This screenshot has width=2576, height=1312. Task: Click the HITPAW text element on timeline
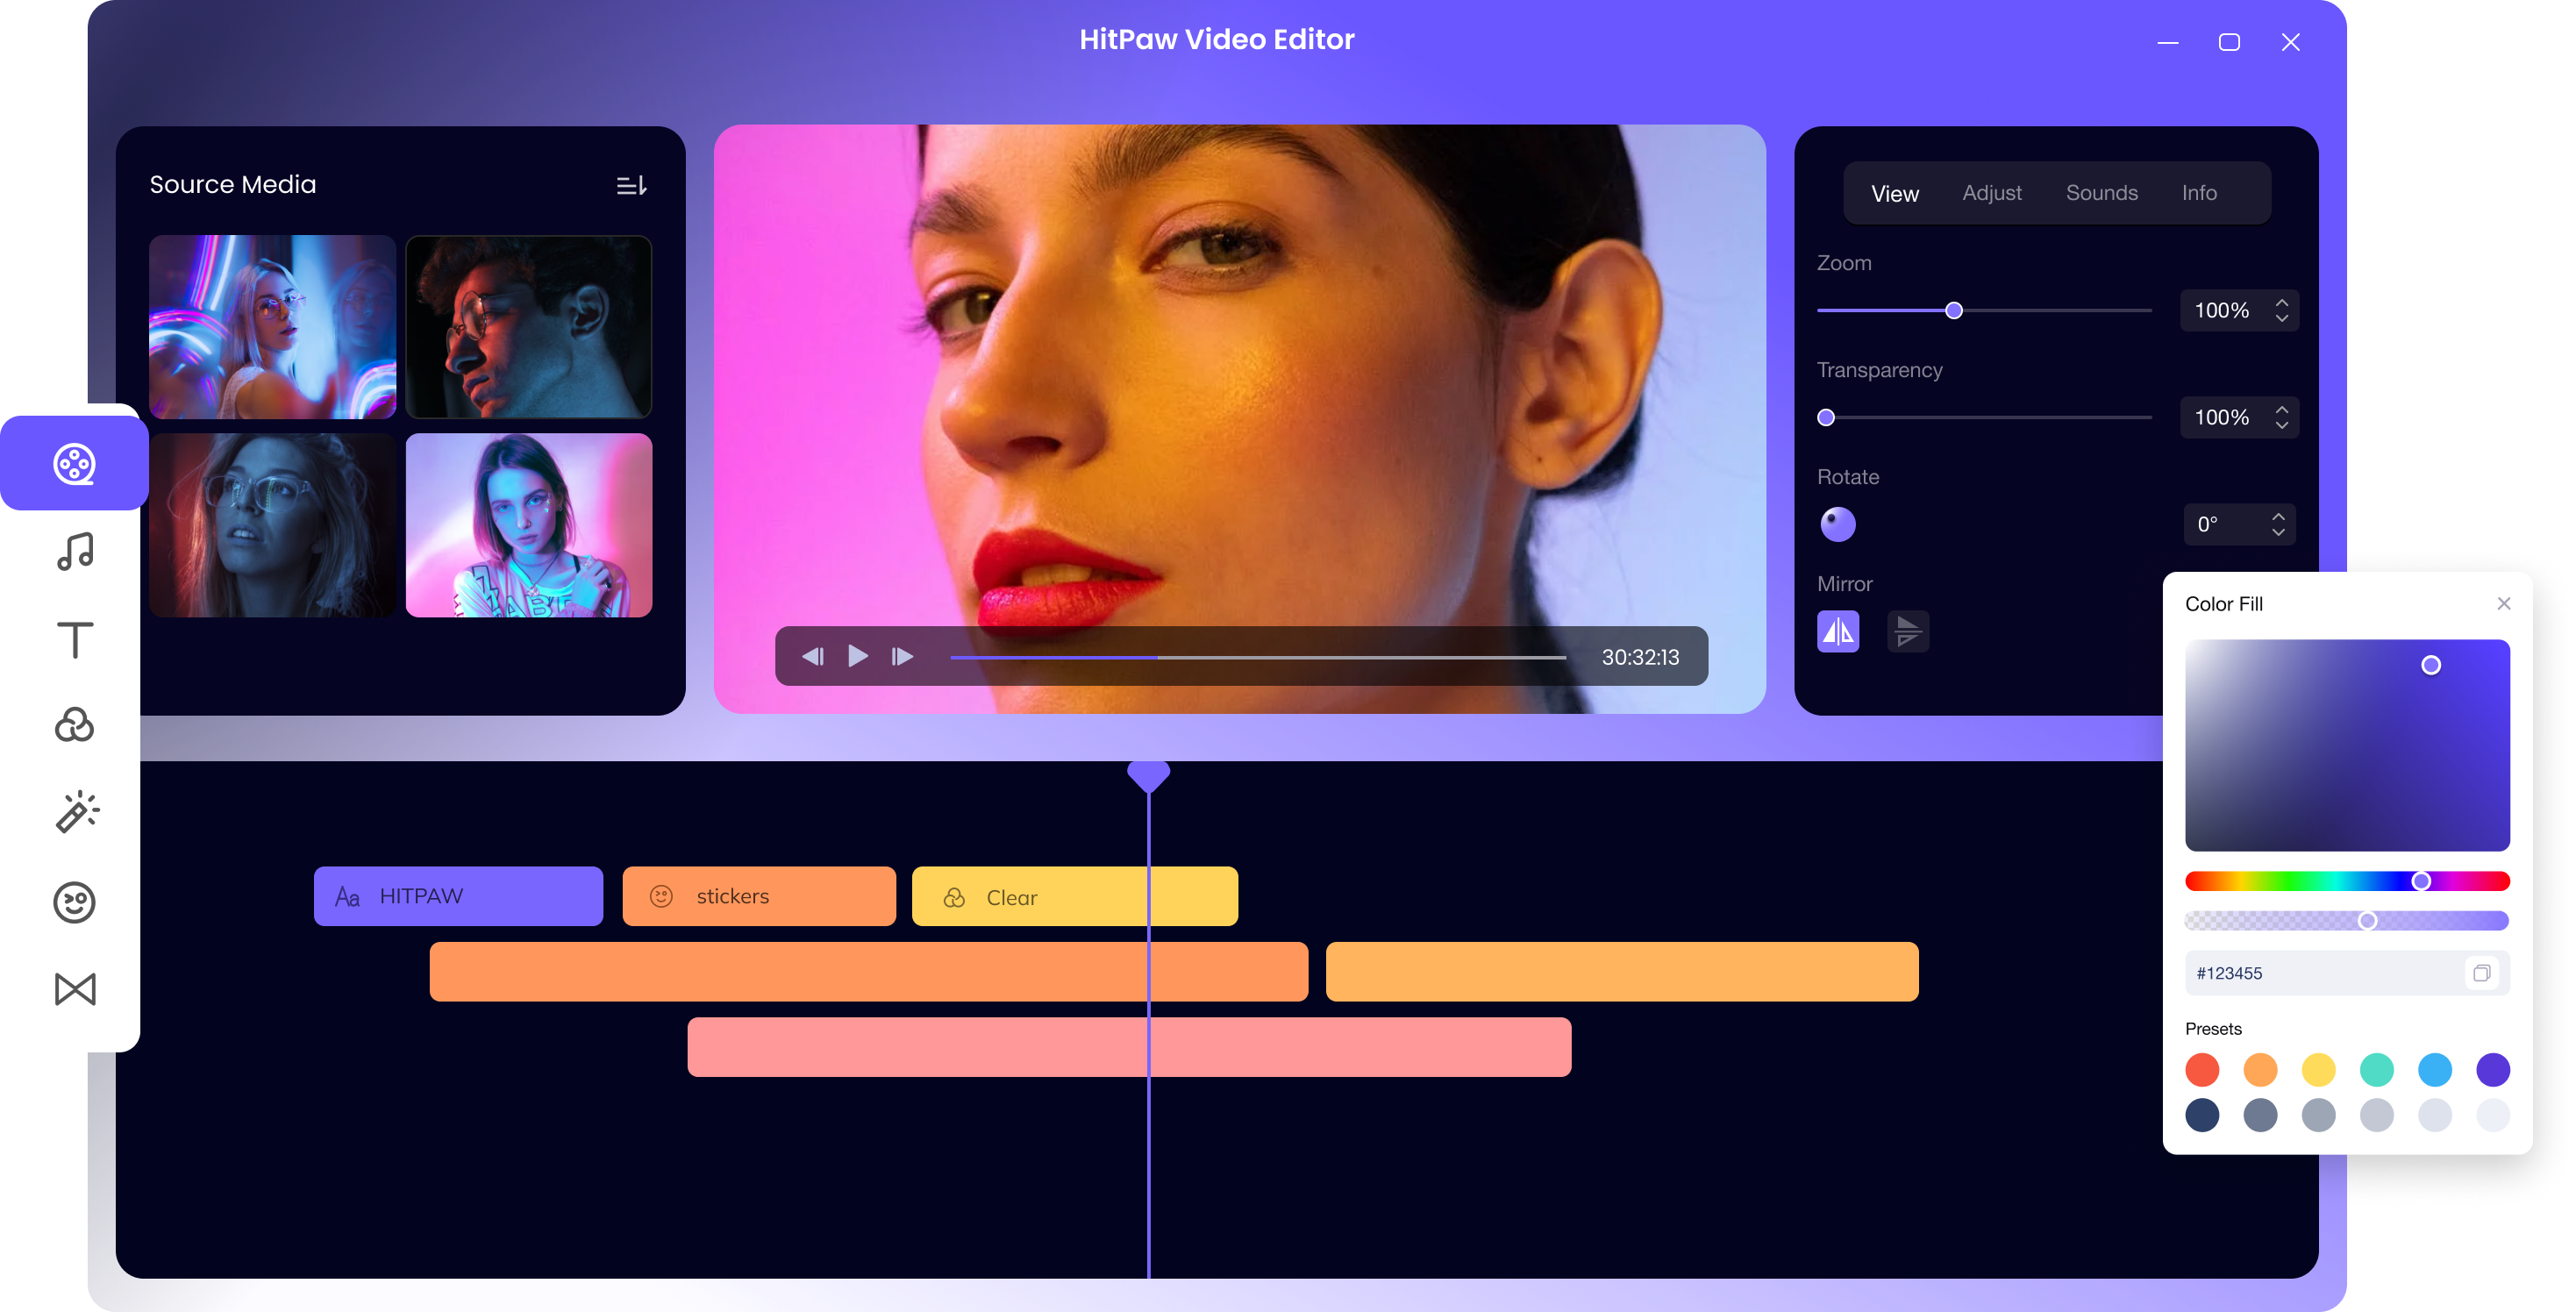(459, 897)
